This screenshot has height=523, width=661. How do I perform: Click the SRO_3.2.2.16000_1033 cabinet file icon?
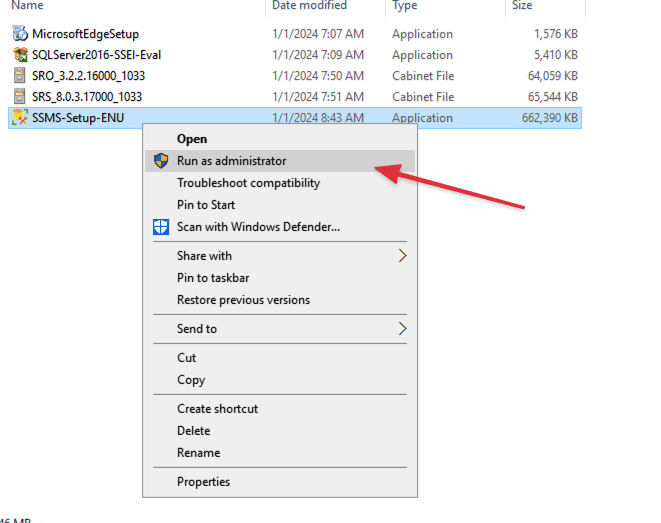click(20, 76)
